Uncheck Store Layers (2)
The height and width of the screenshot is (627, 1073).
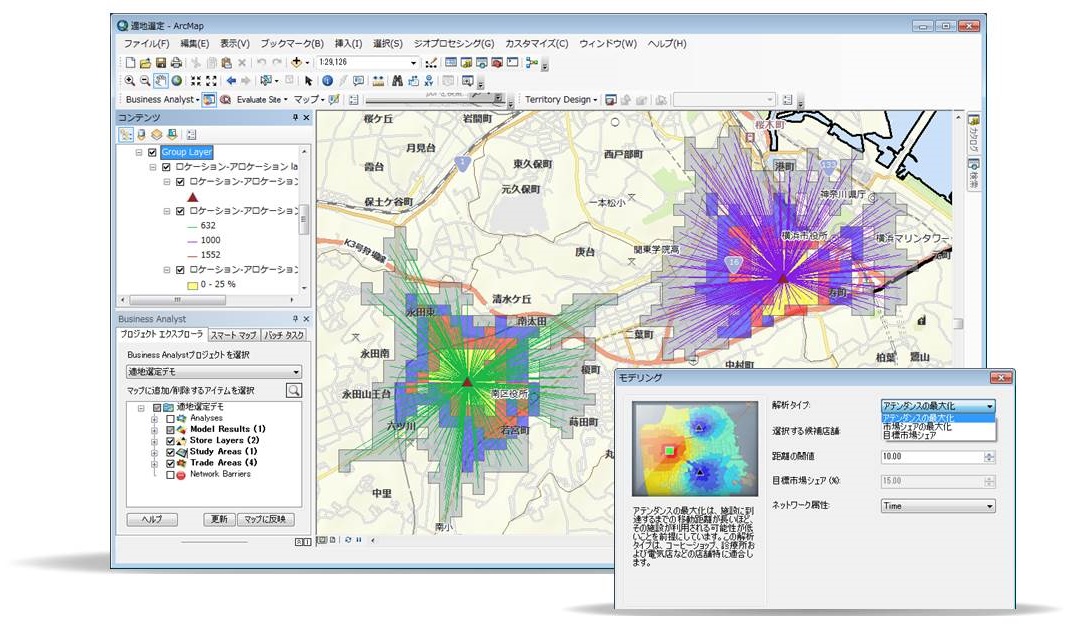tap(170, 441)
